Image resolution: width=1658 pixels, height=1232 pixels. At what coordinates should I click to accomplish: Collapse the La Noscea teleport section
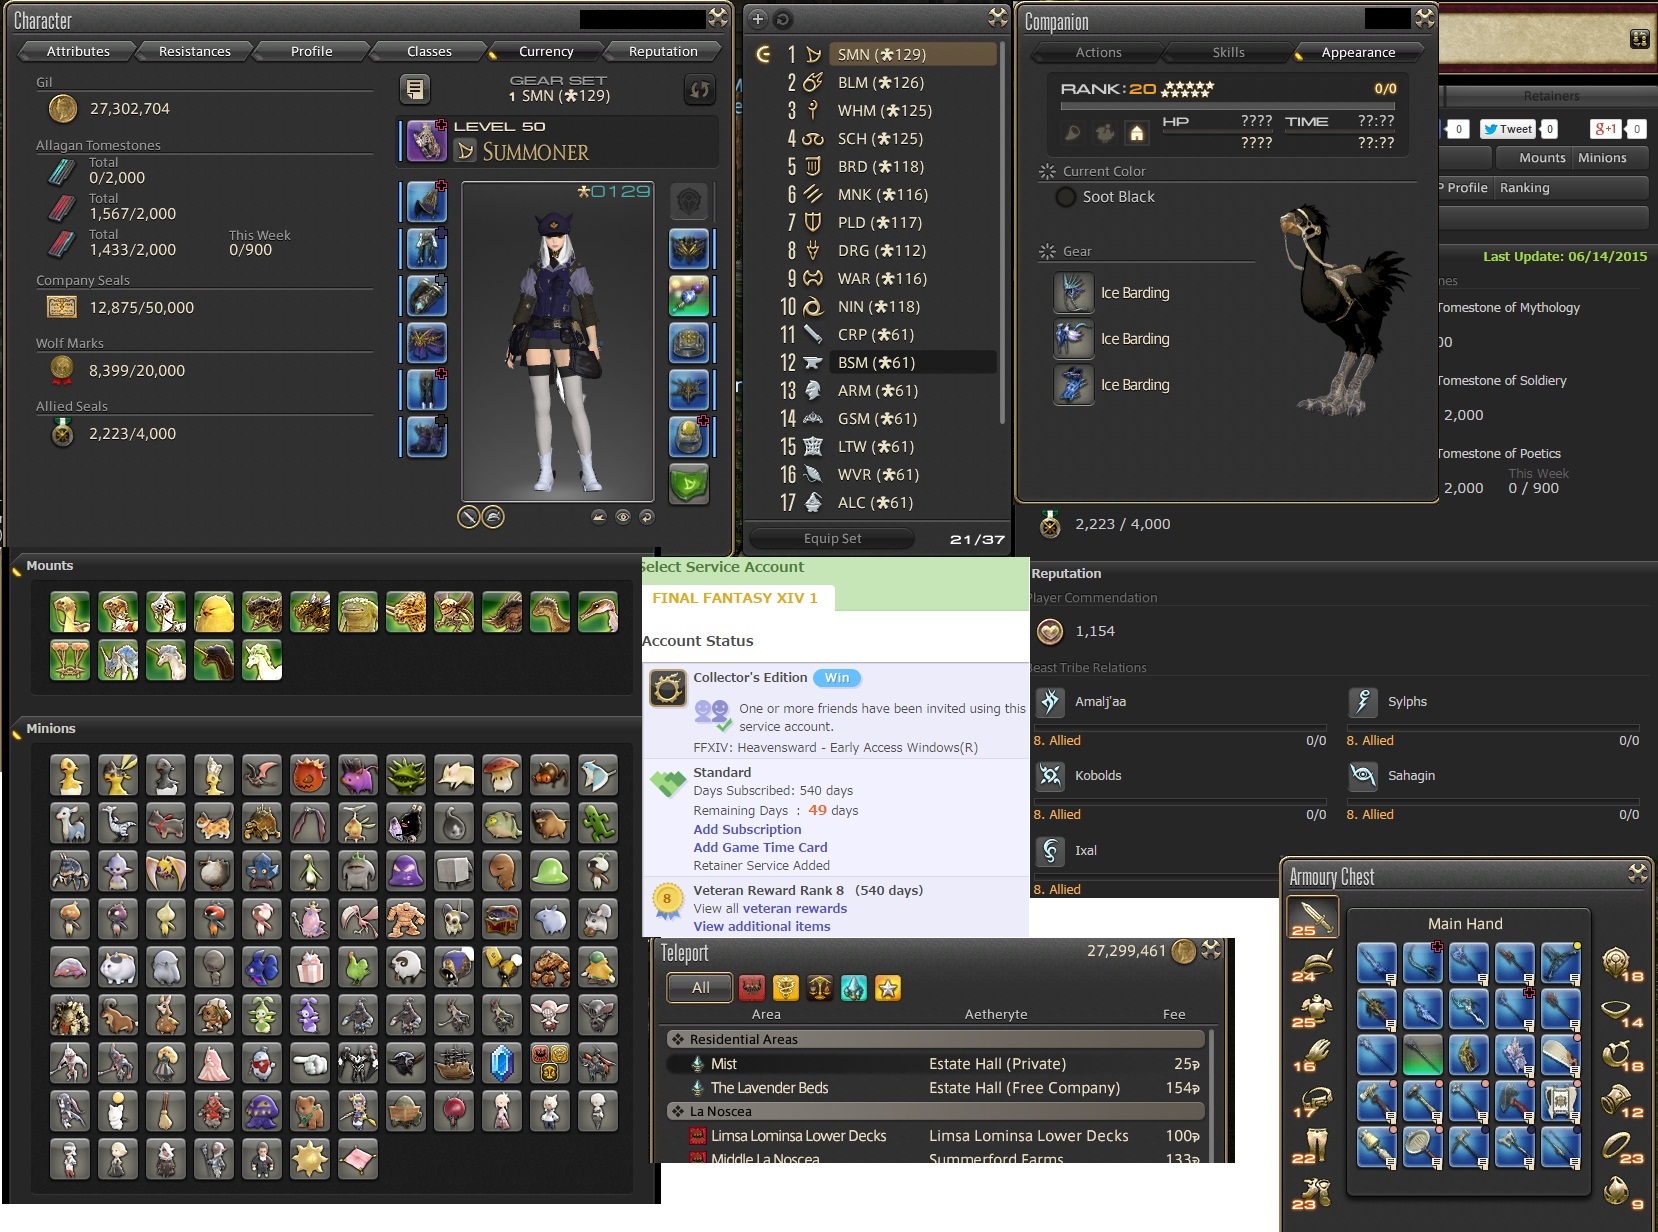[x=935, y=1111]
